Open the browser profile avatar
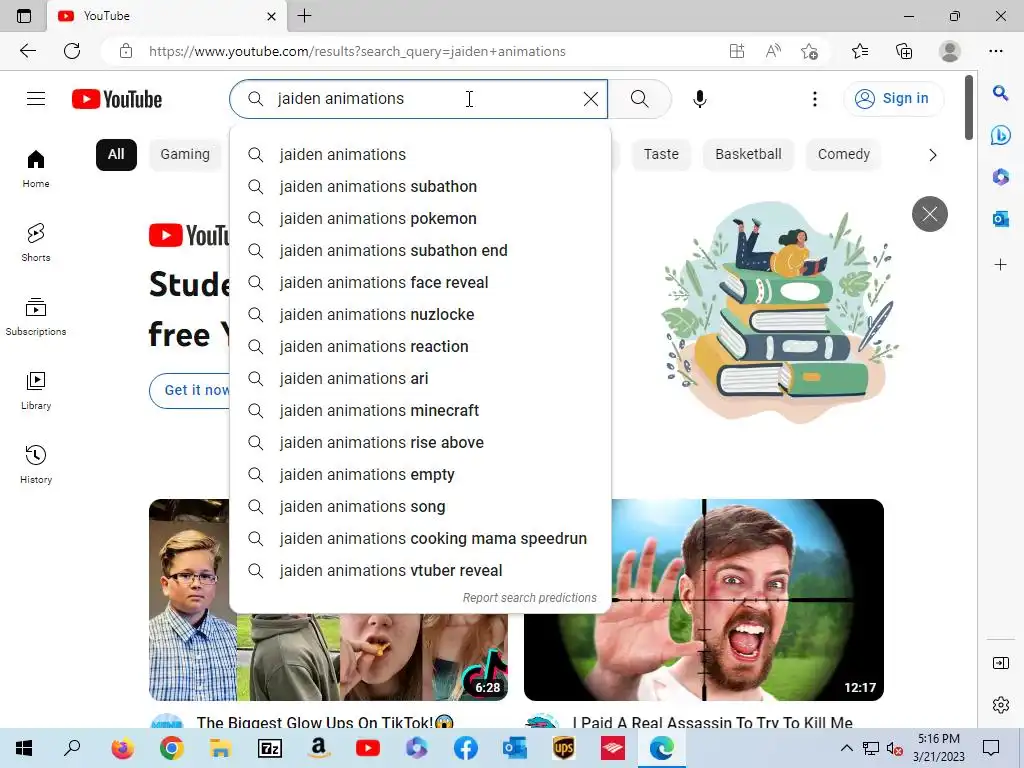 click(950, 51)
